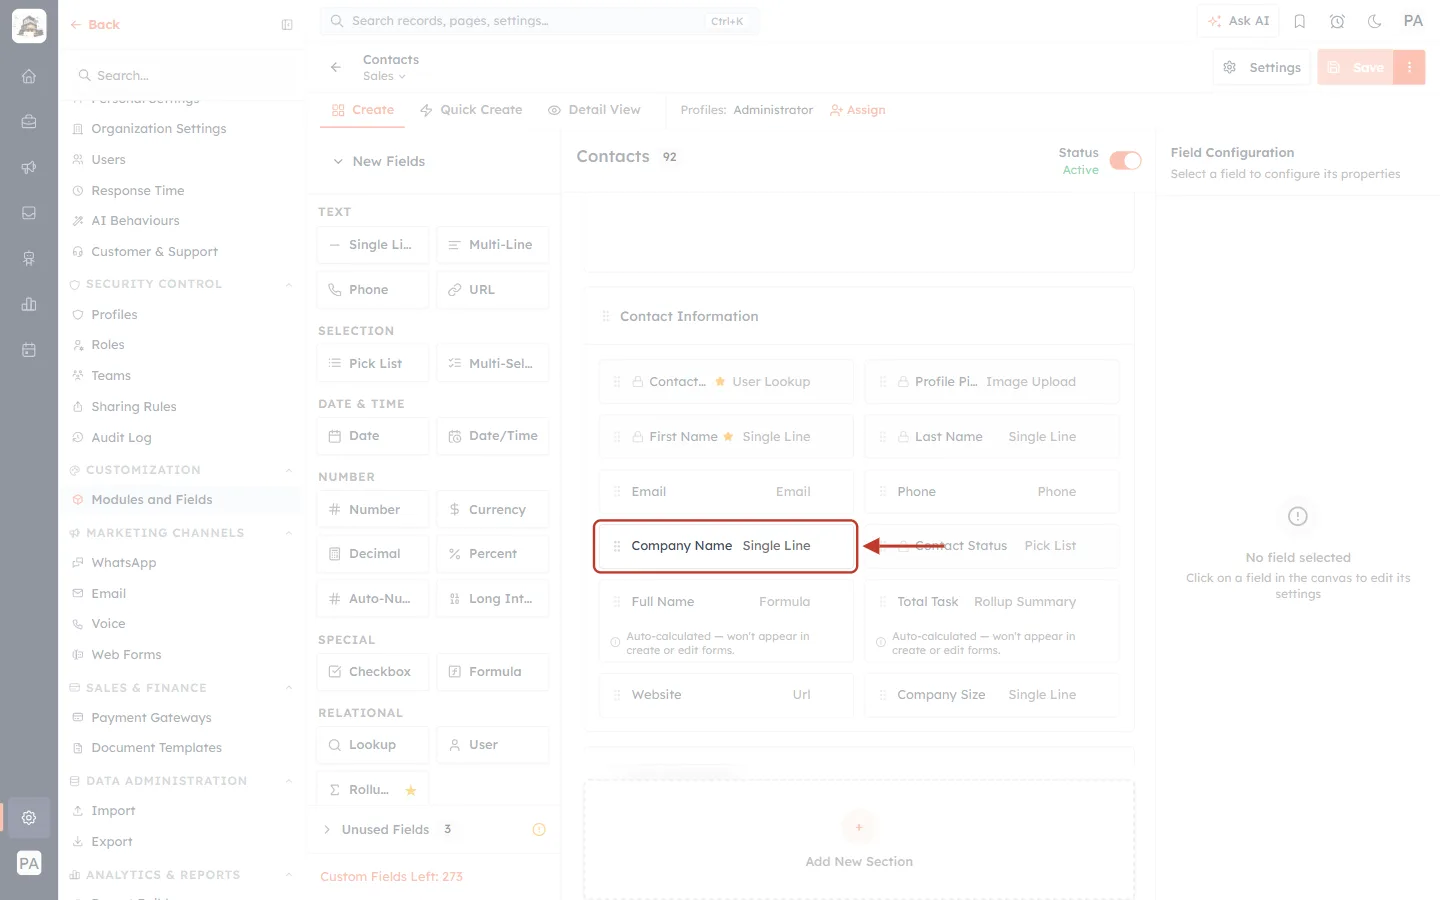Select the Company Name field in canvas
This screenshot has width=1440, height=900.
coord(726,546)
